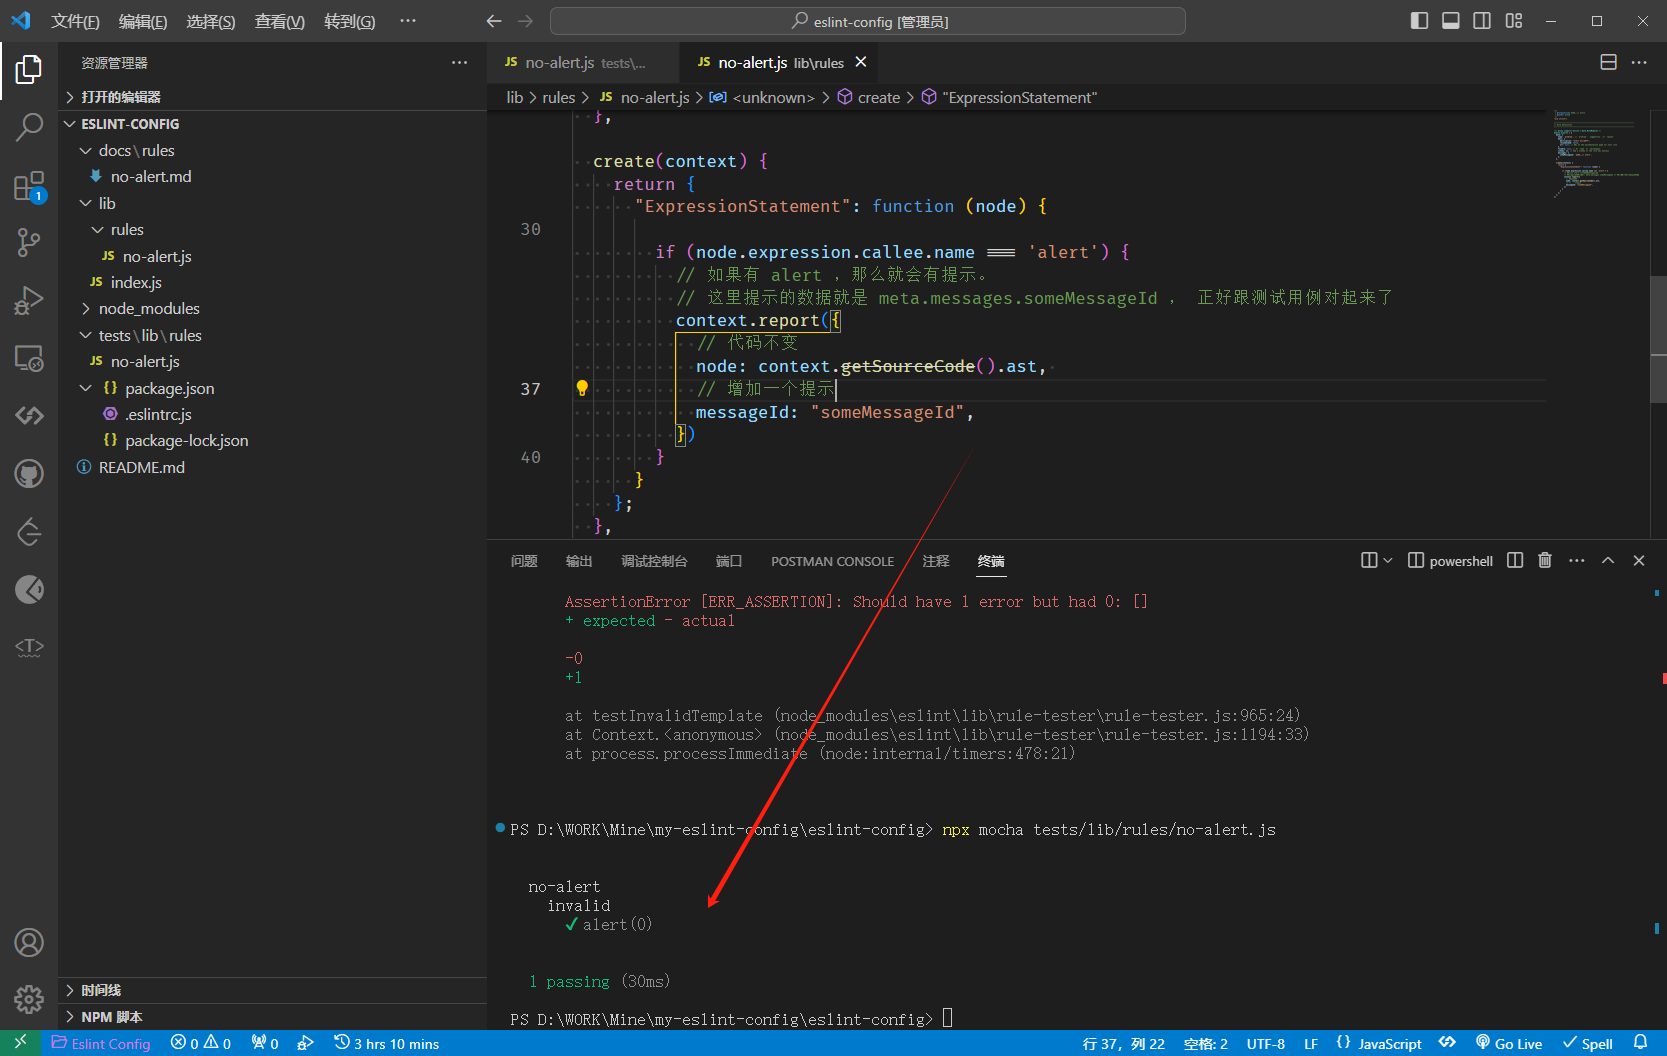The width and height of the screenshot is (1667, 1056).
Task: Click the editor minimap
Action: point(1597,155)
